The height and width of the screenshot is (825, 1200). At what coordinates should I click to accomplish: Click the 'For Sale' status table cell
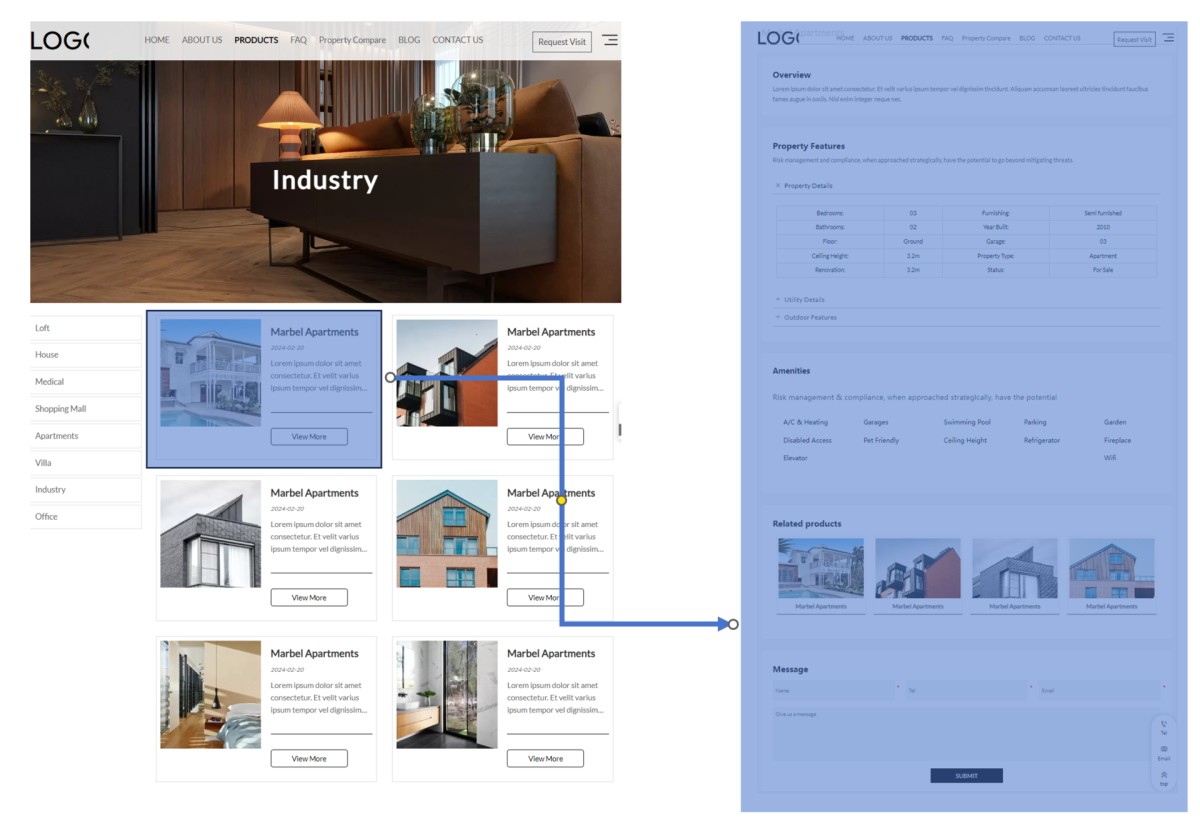coord(1103,270)
